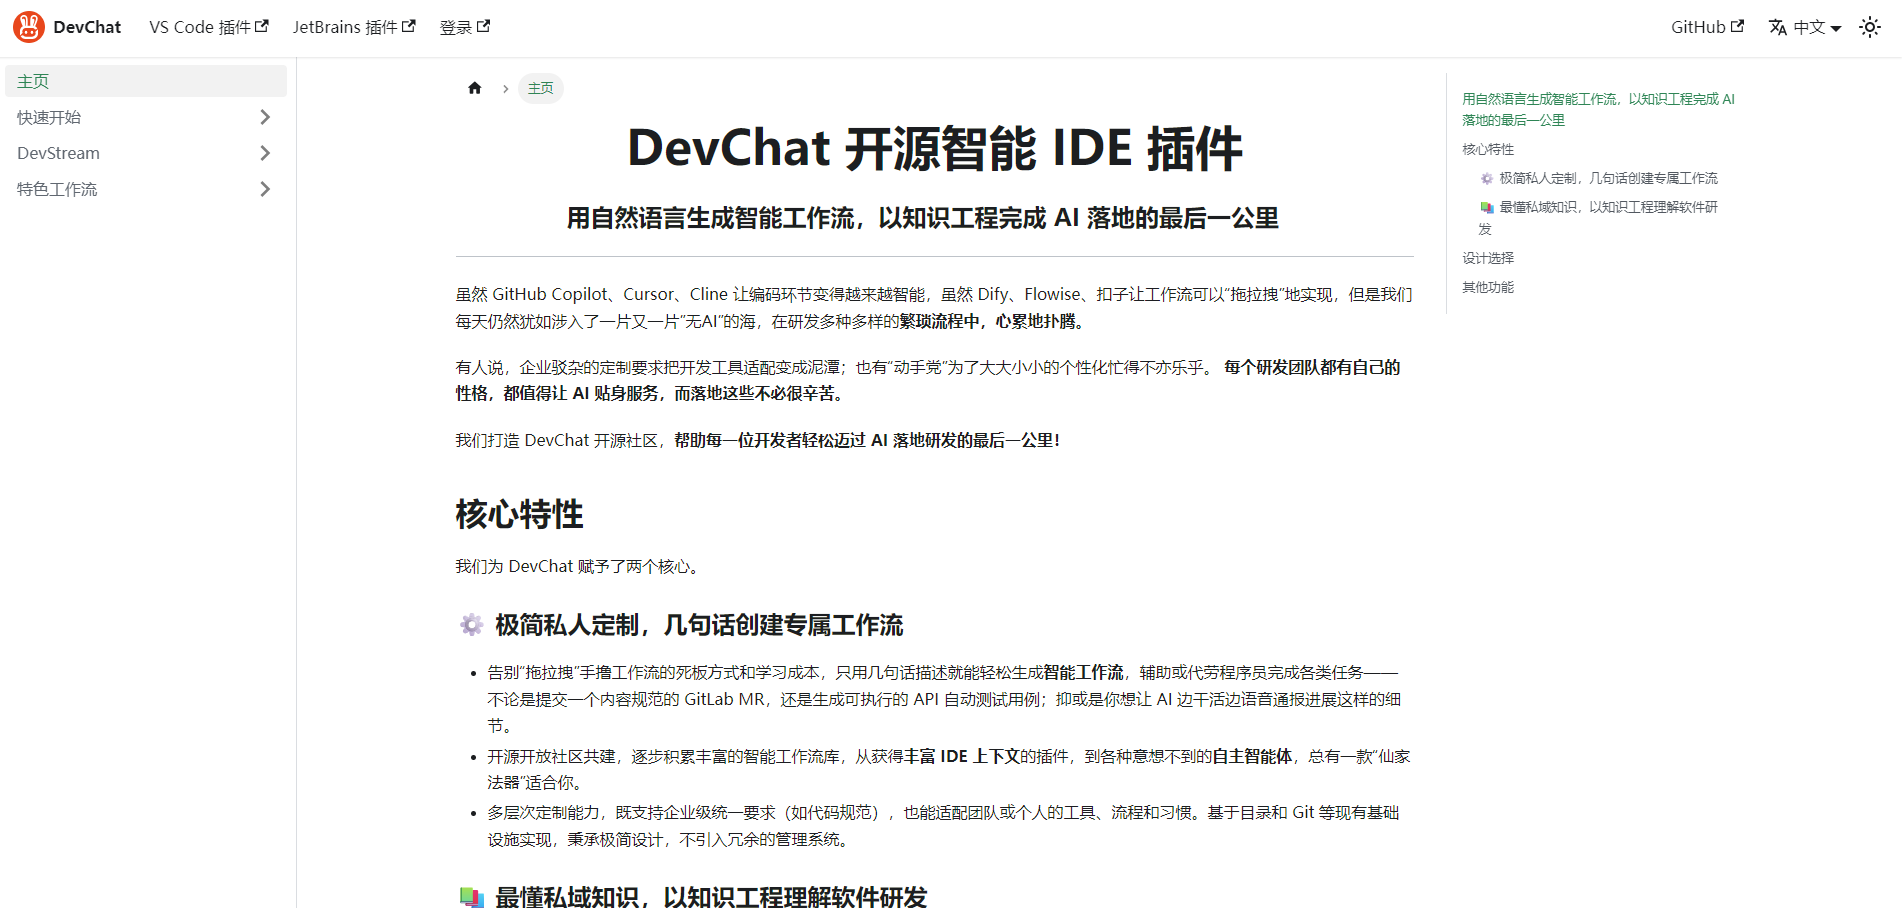Open the JetBrains 插件 link

(354, 27)
